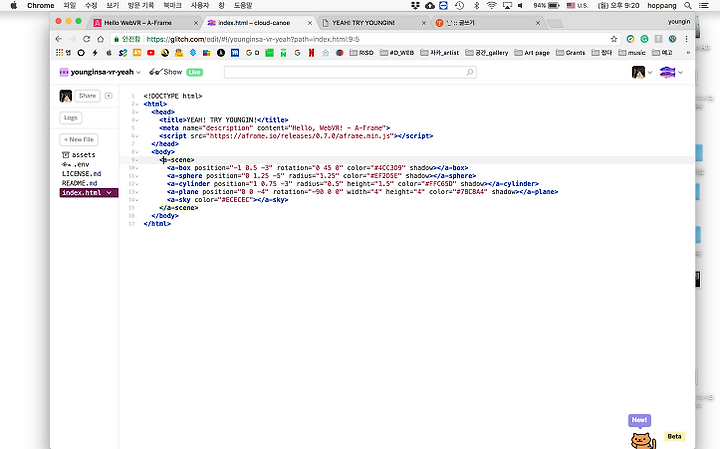The image size is (720, 449).
Task: Close the 글쓰기 tab
Action: 538,23
